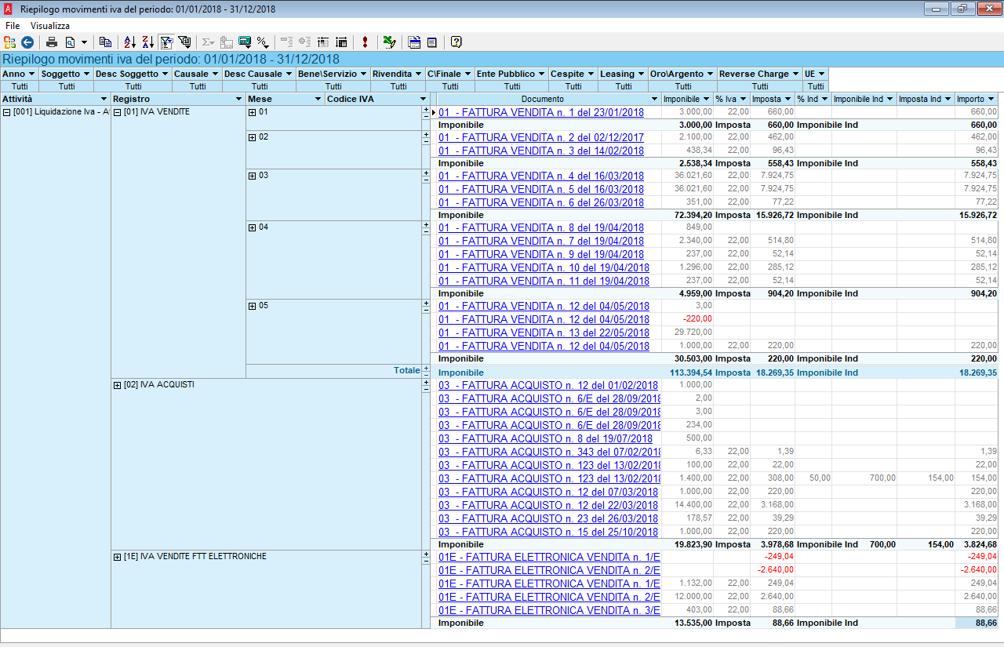Click the save layout icon right of Excel

(x=414, y=42)
